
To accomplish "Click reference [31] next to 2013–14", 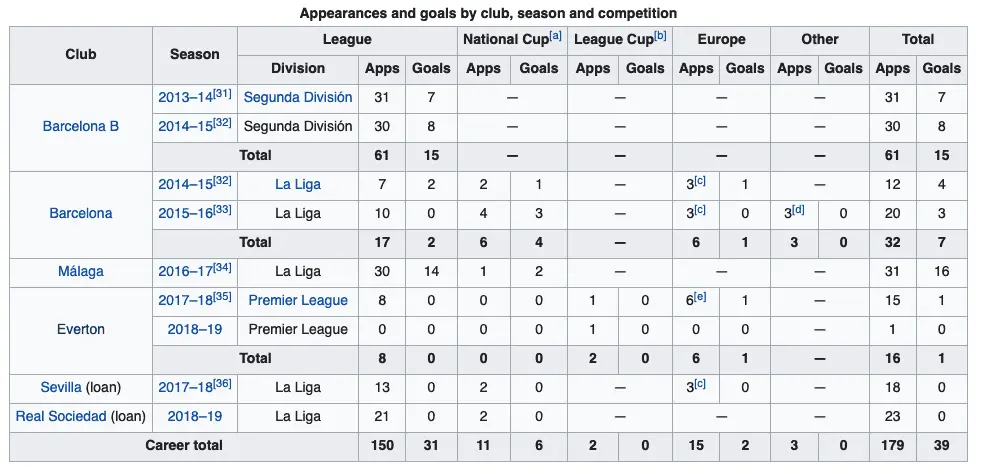I will (222, 94).
